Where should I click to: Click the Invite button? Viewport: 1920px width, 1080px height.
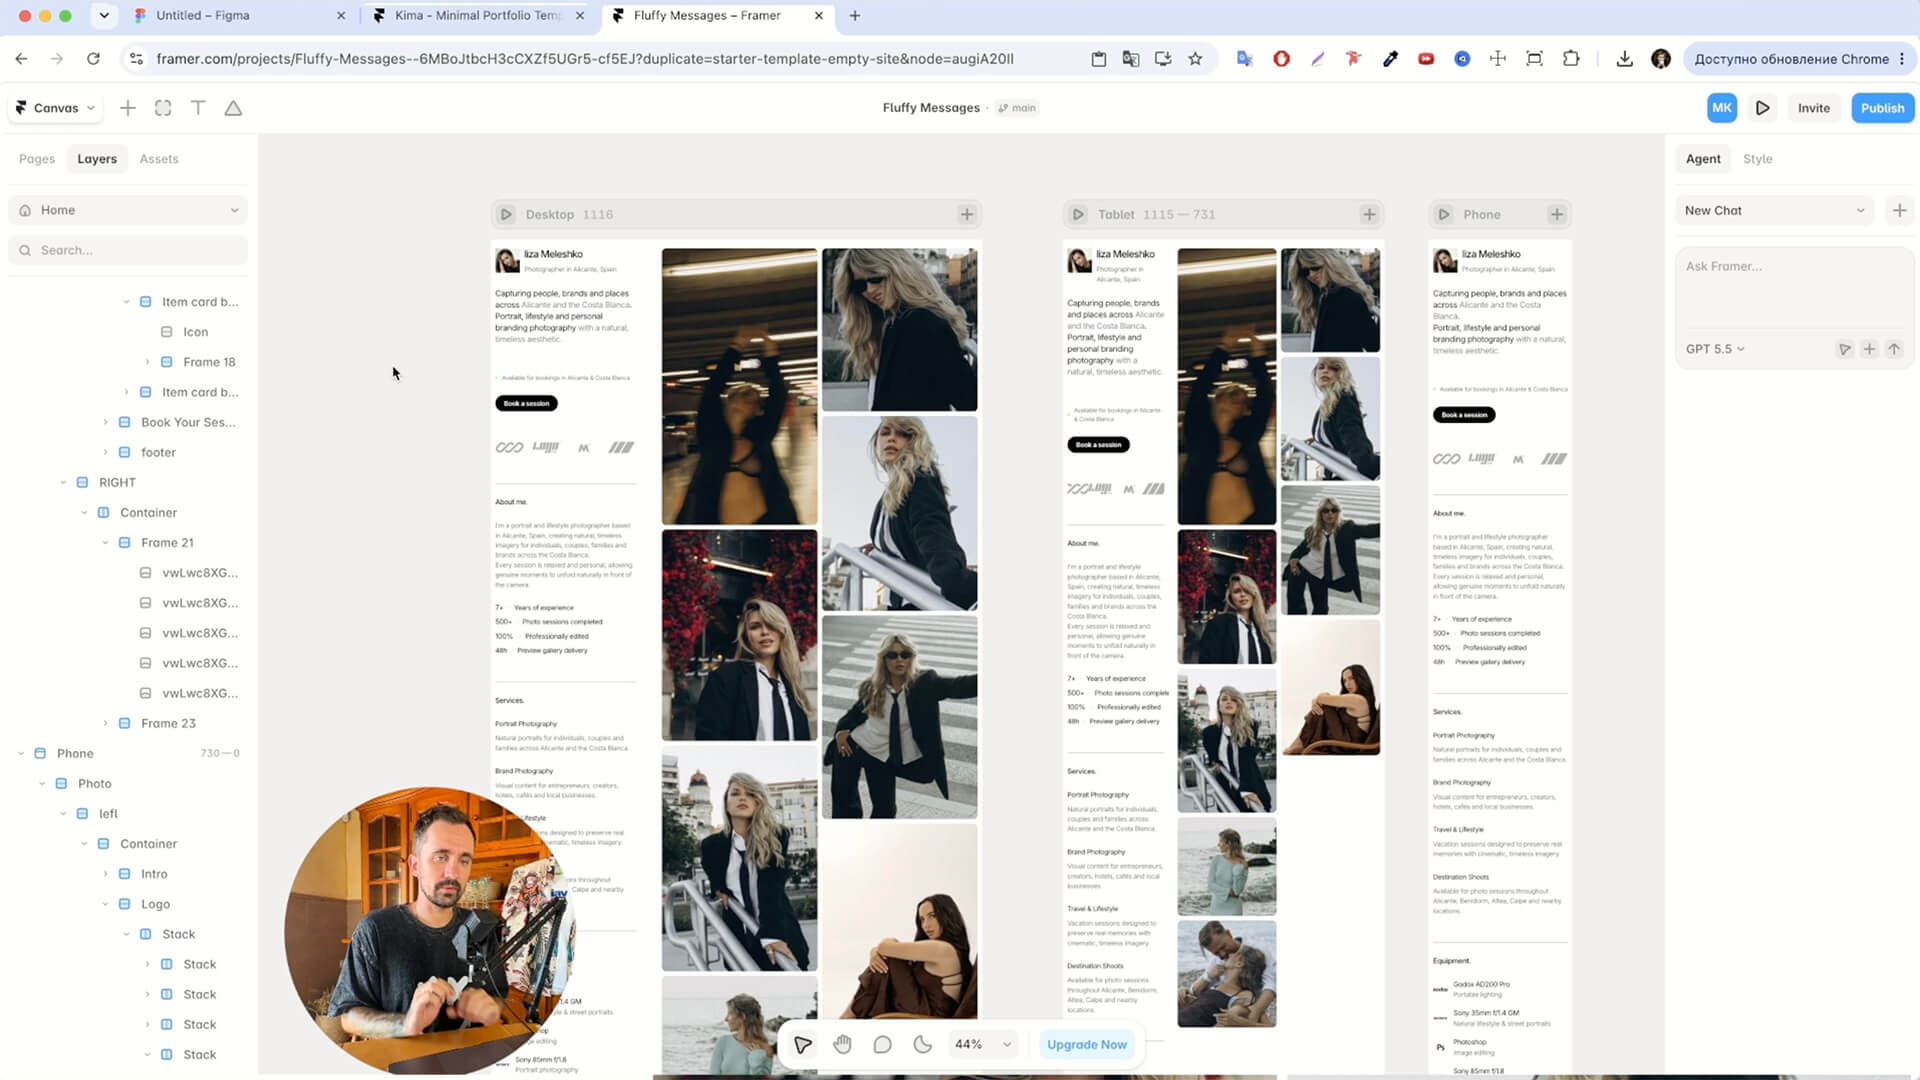(x=1813, y=108)
